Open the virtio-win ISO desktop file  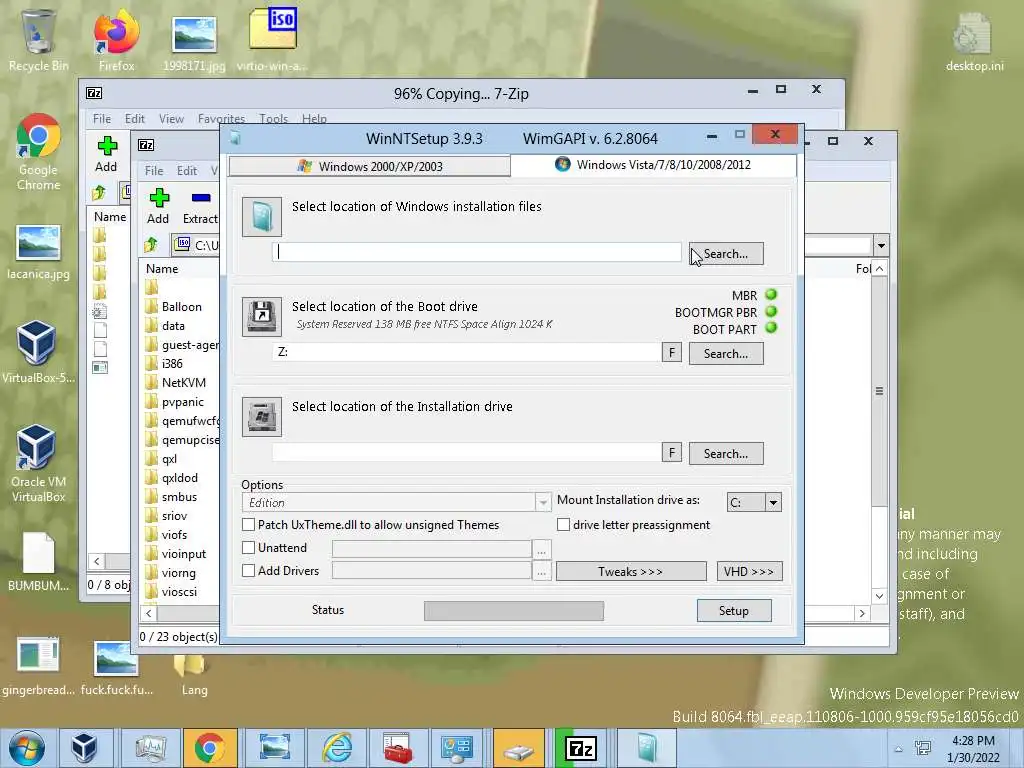[x=272, y=39]
